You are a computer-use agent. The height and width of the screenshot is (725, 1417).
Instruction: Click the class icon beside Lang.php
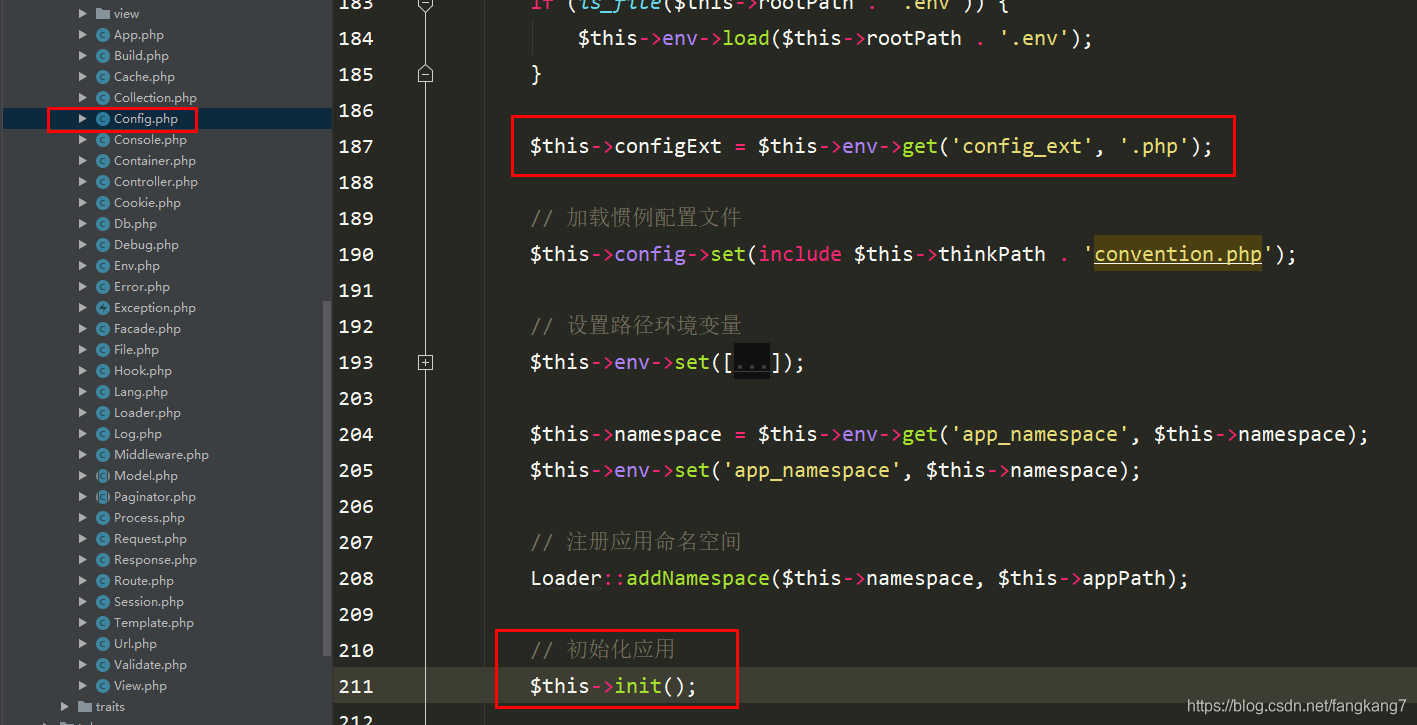coord(102,392)
